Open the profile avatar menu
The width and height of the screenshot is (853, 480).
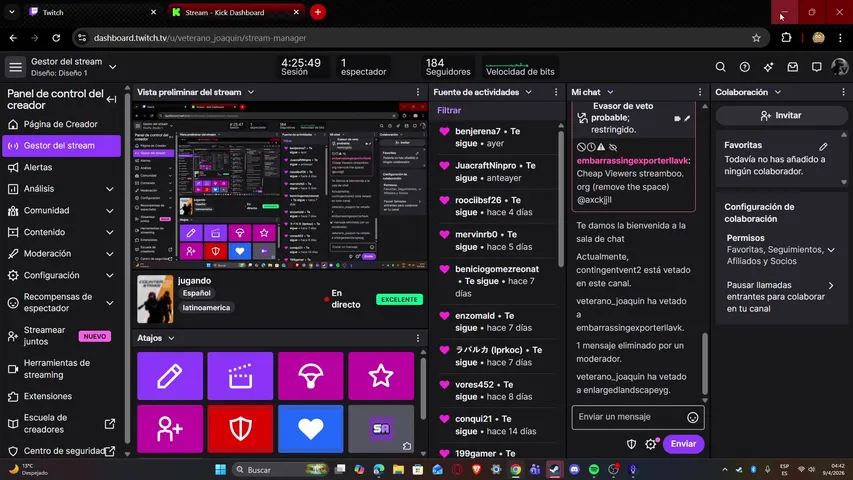[839, 67]
